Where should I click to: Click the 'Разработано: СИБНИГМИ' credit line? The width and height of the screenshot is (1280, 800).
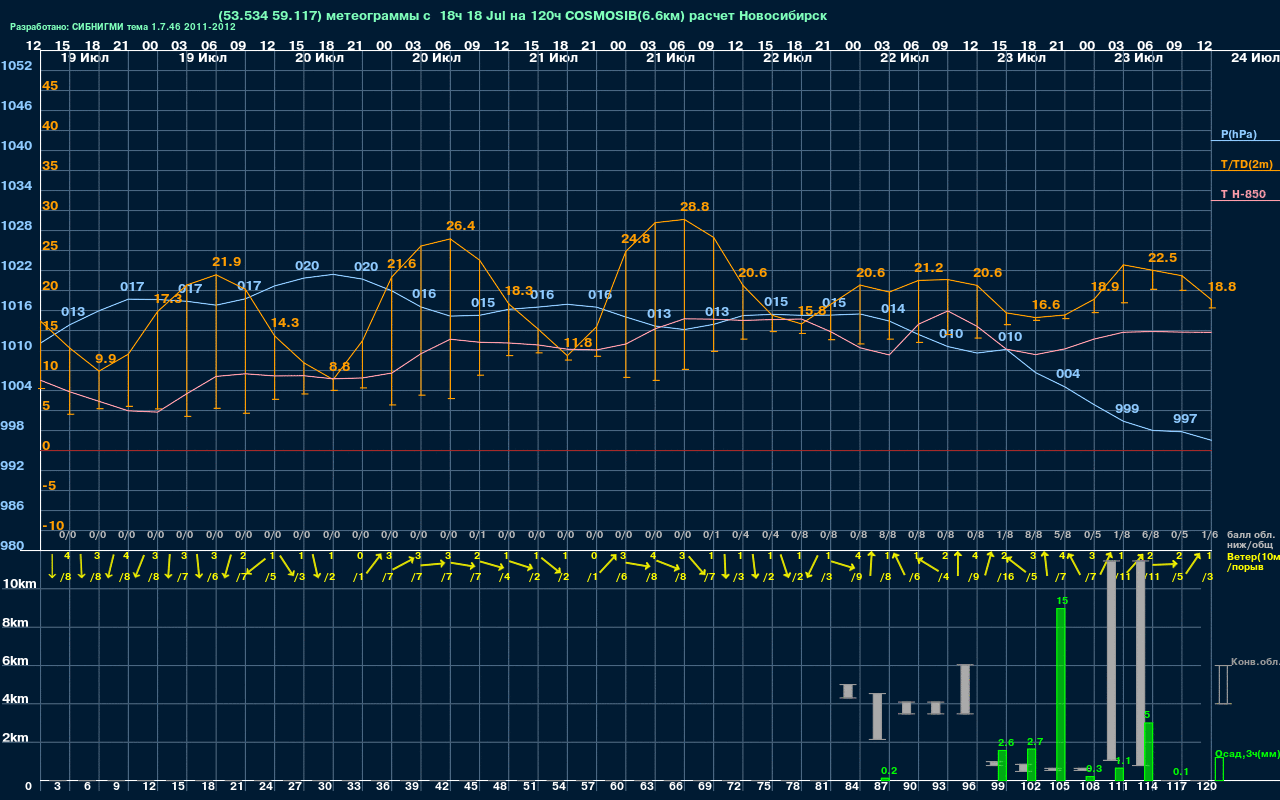pos(123,27)
